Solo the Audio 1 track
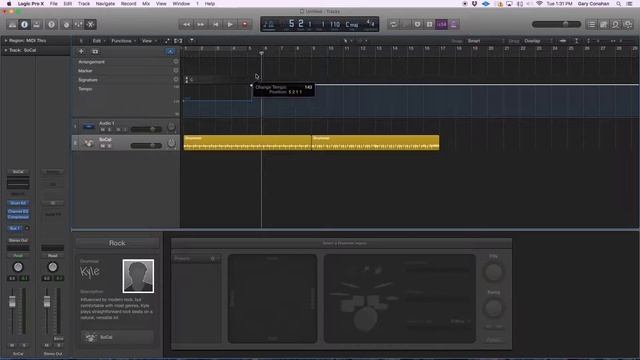Image resolution: width=640 pixels, height=360 pixels. click(109, 129)
